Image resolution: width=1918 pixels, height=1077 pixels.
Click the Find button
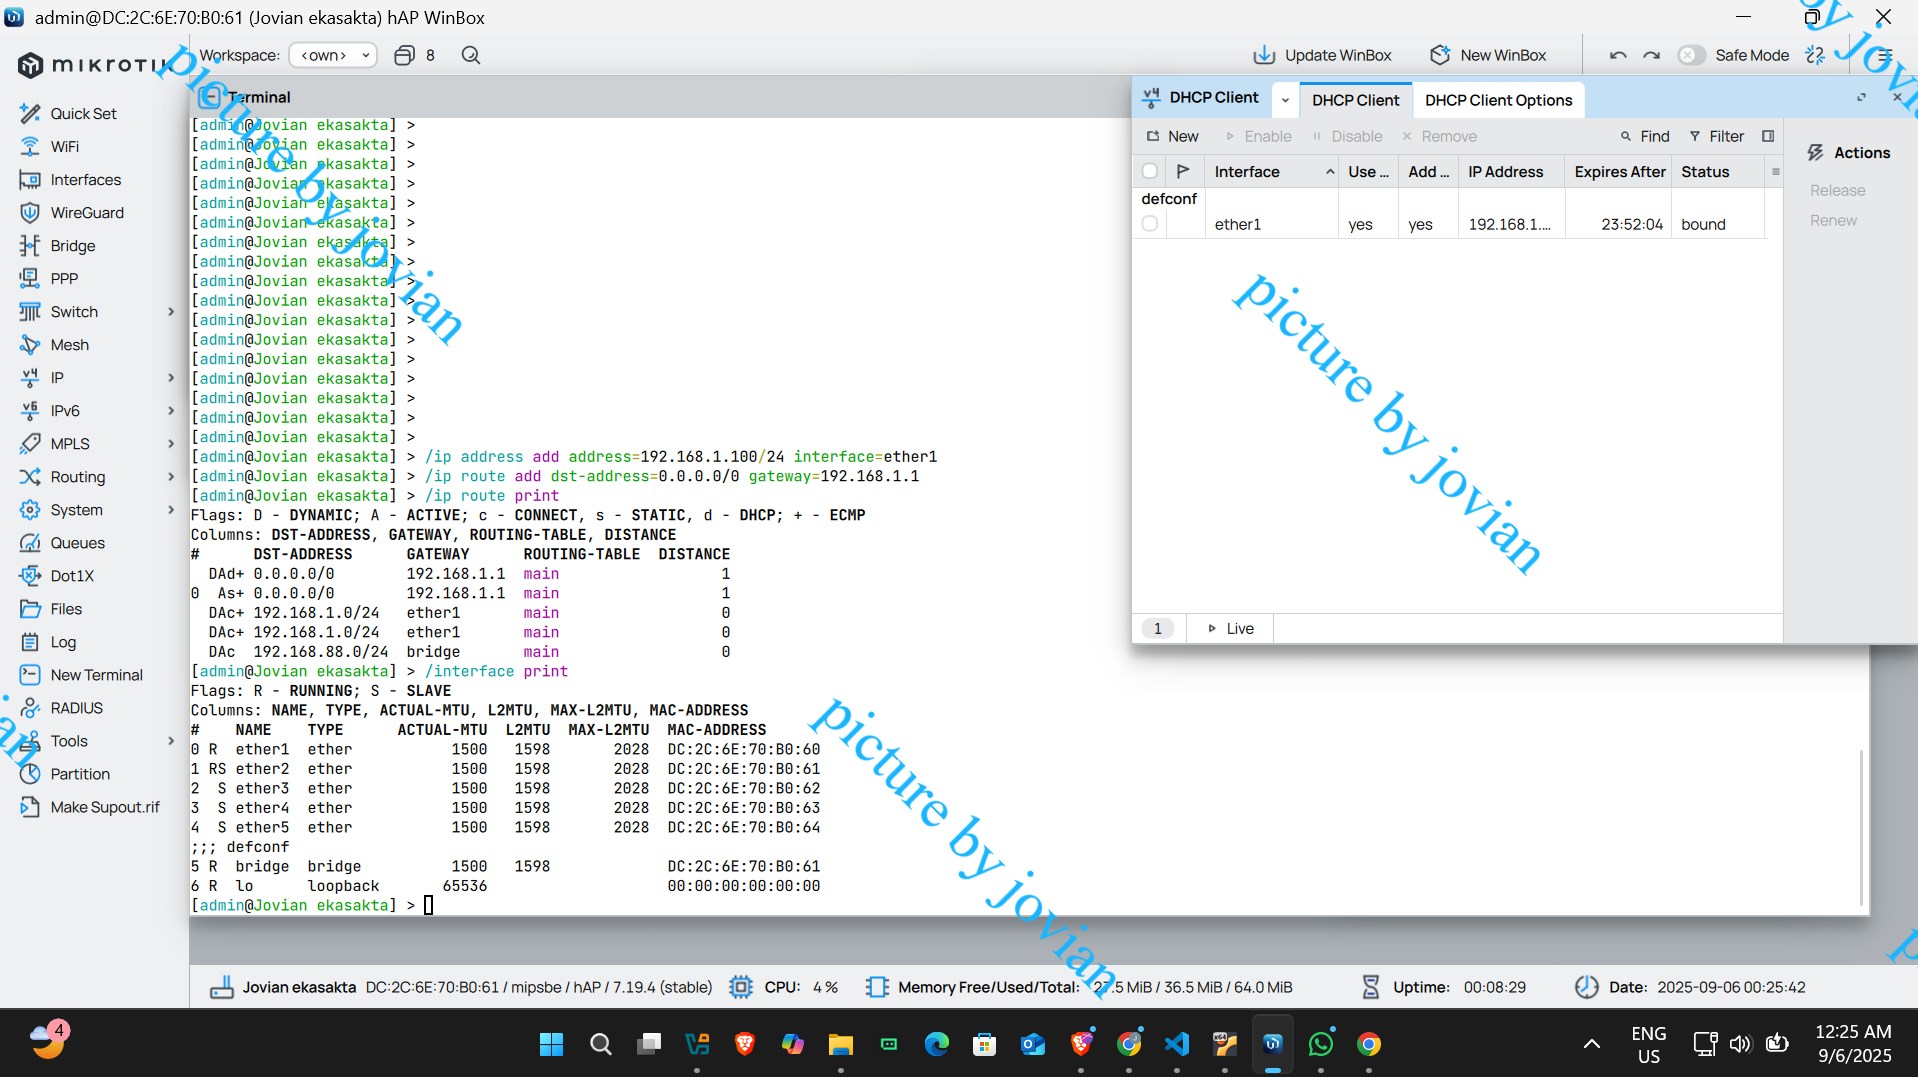point(1645,136)
